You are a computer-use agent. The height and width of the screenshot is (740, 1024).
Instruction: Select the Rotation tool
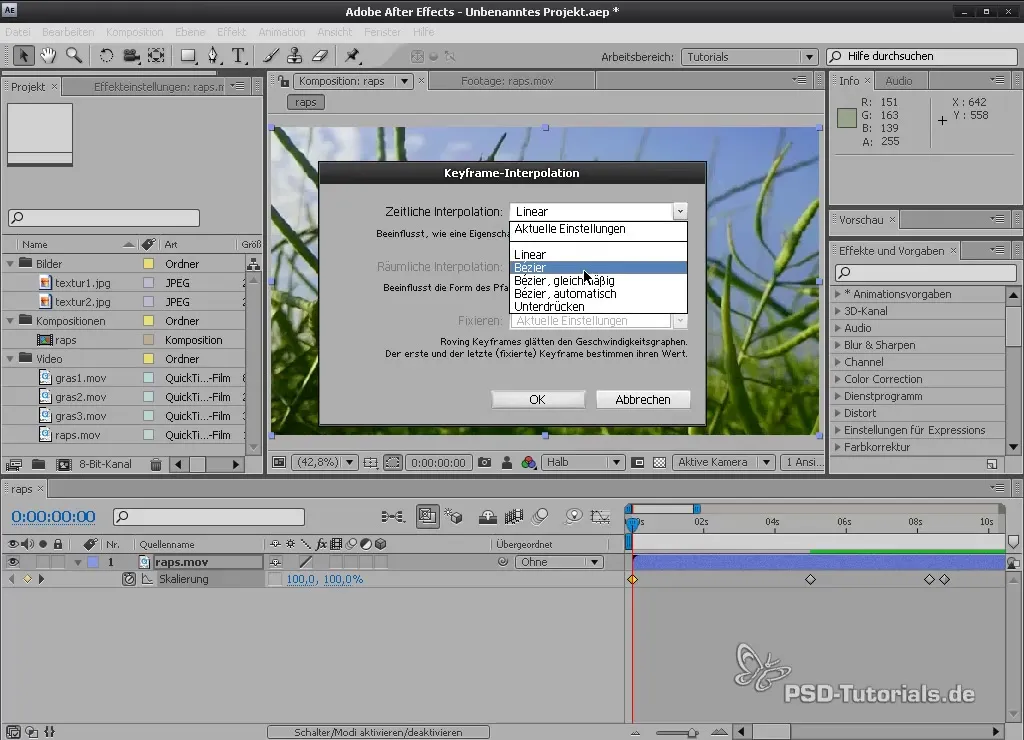click(106, 56)
